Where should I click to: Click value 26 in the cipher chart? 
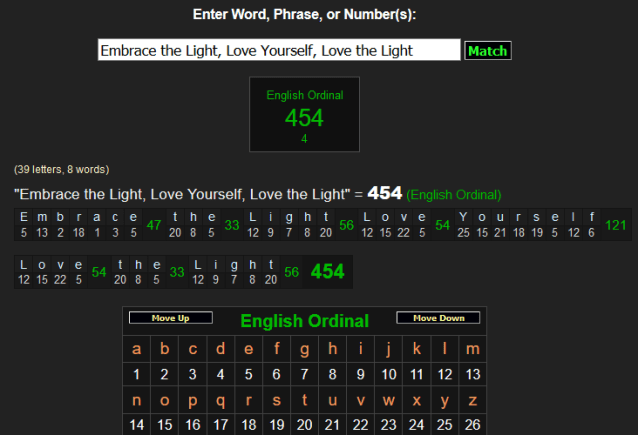point(473,424)
